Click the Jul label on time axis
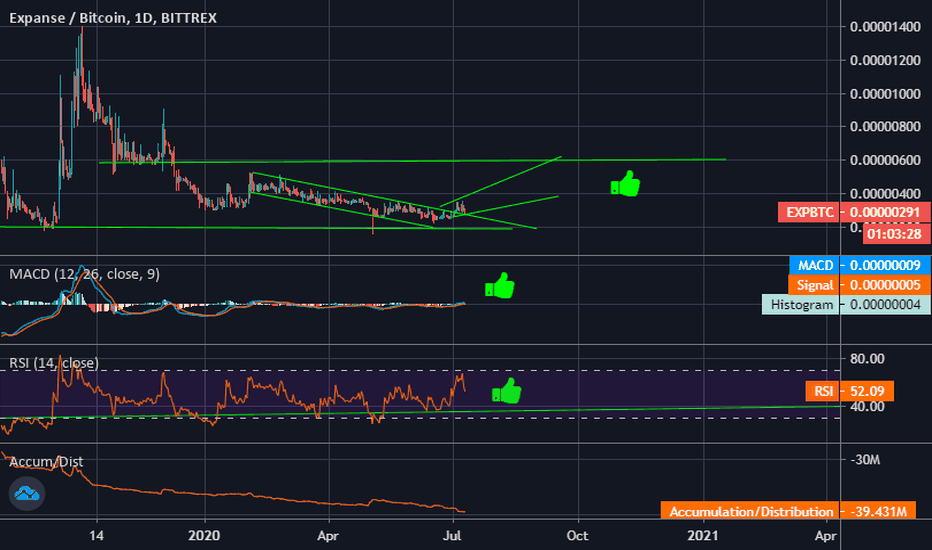 (453, 536)
